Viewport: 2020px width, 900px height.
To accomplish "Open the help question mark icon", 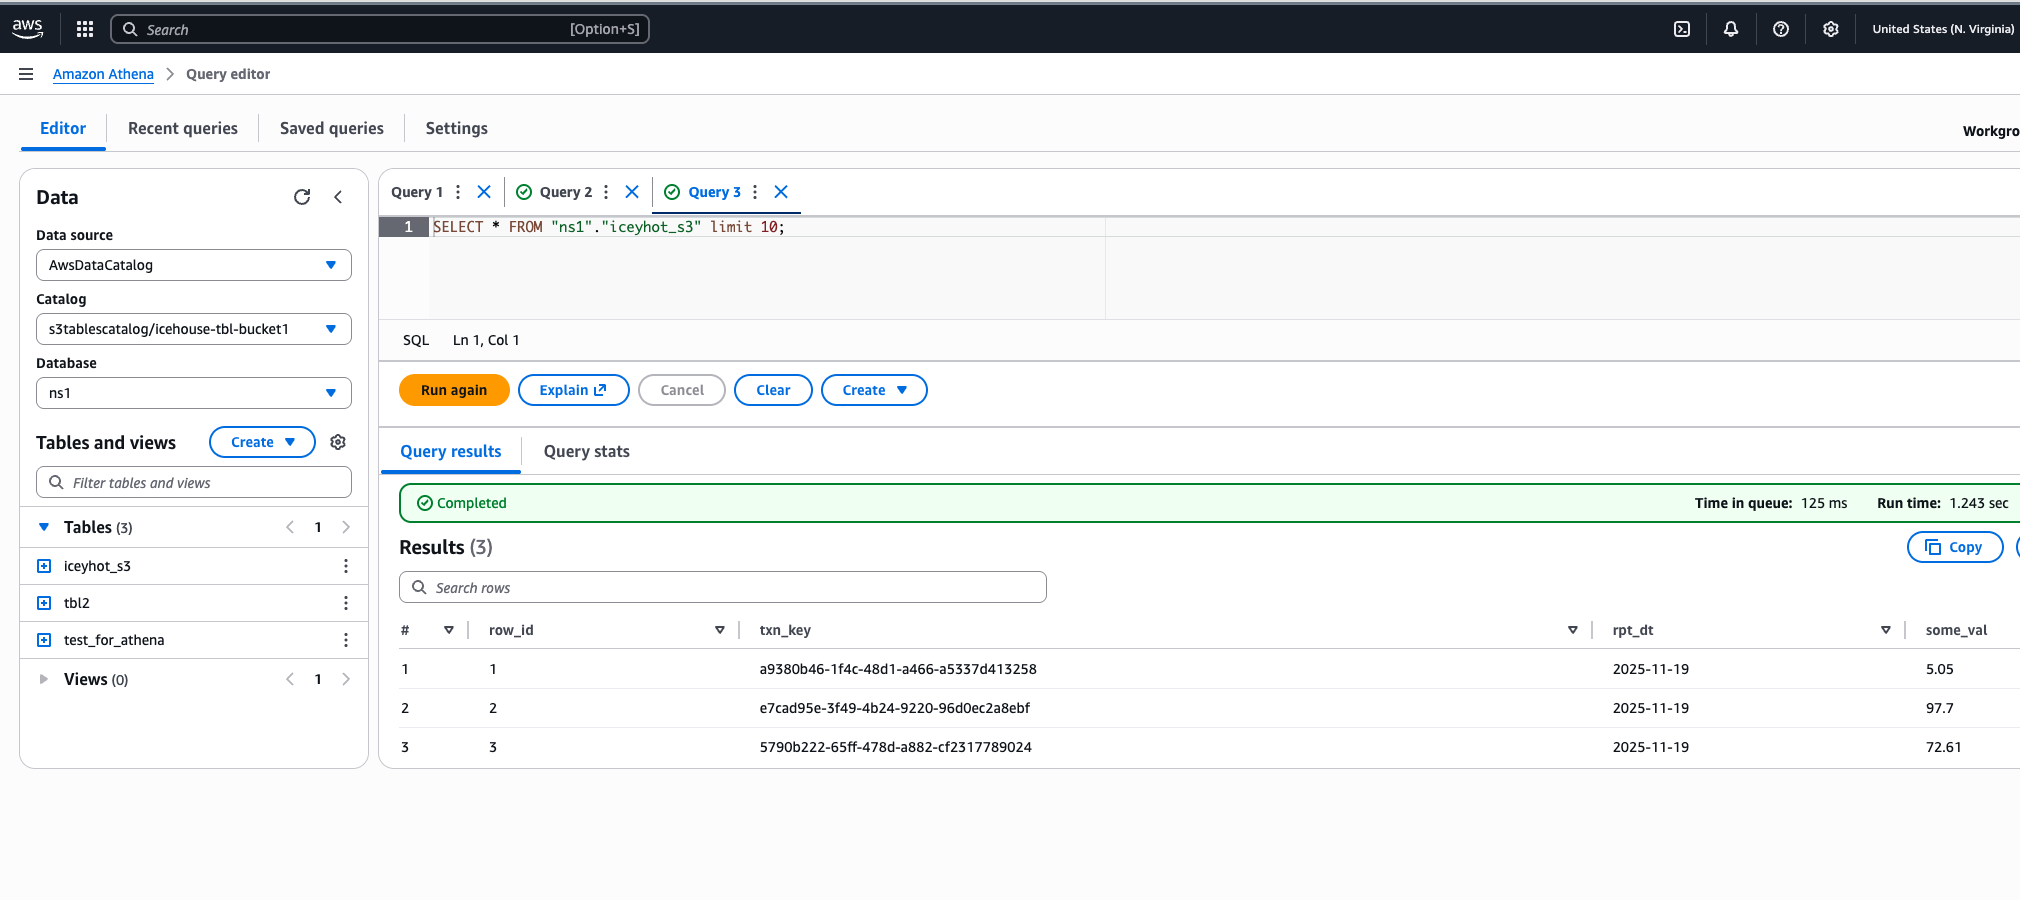I will click(1781, 29).
